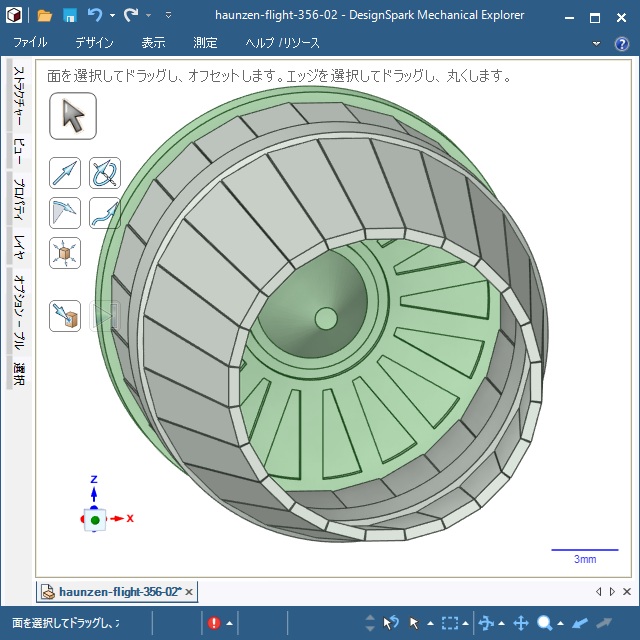The image size is (640, 640).
Task: Activate the Pan view tool
Action: coord(521,623)
